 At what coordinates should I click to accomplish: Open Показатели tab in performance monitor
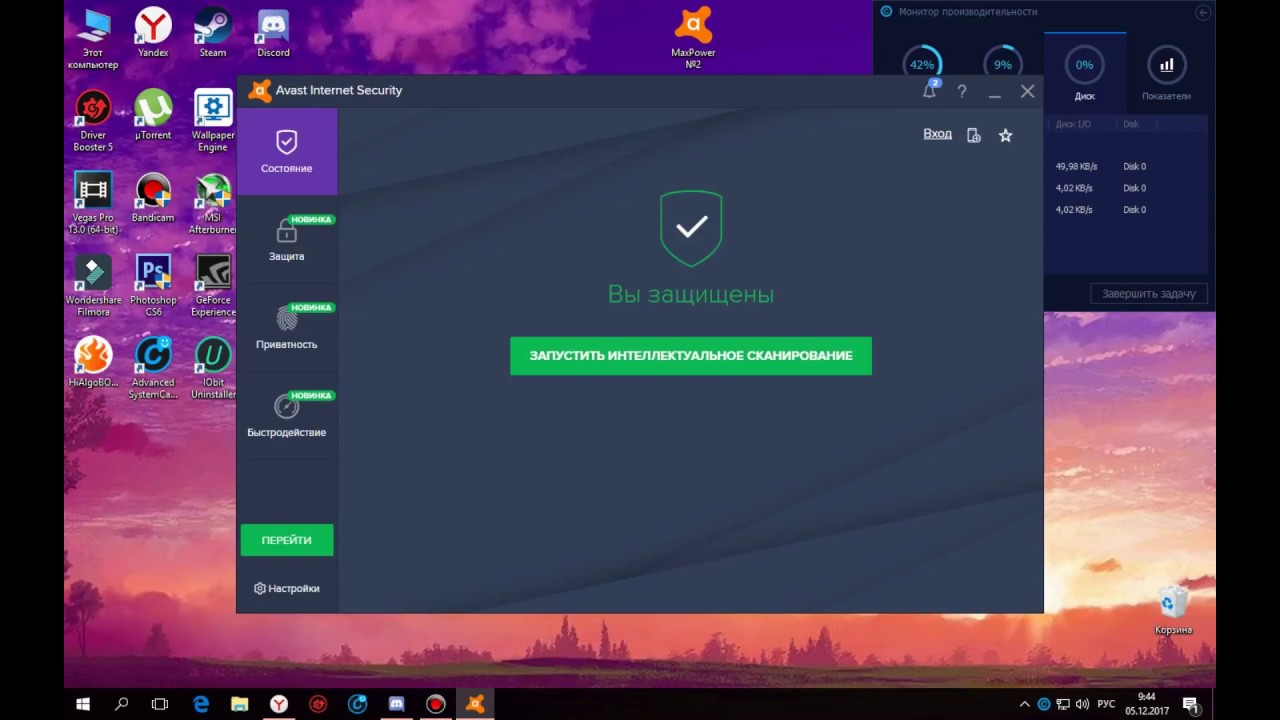(1166, 72)
